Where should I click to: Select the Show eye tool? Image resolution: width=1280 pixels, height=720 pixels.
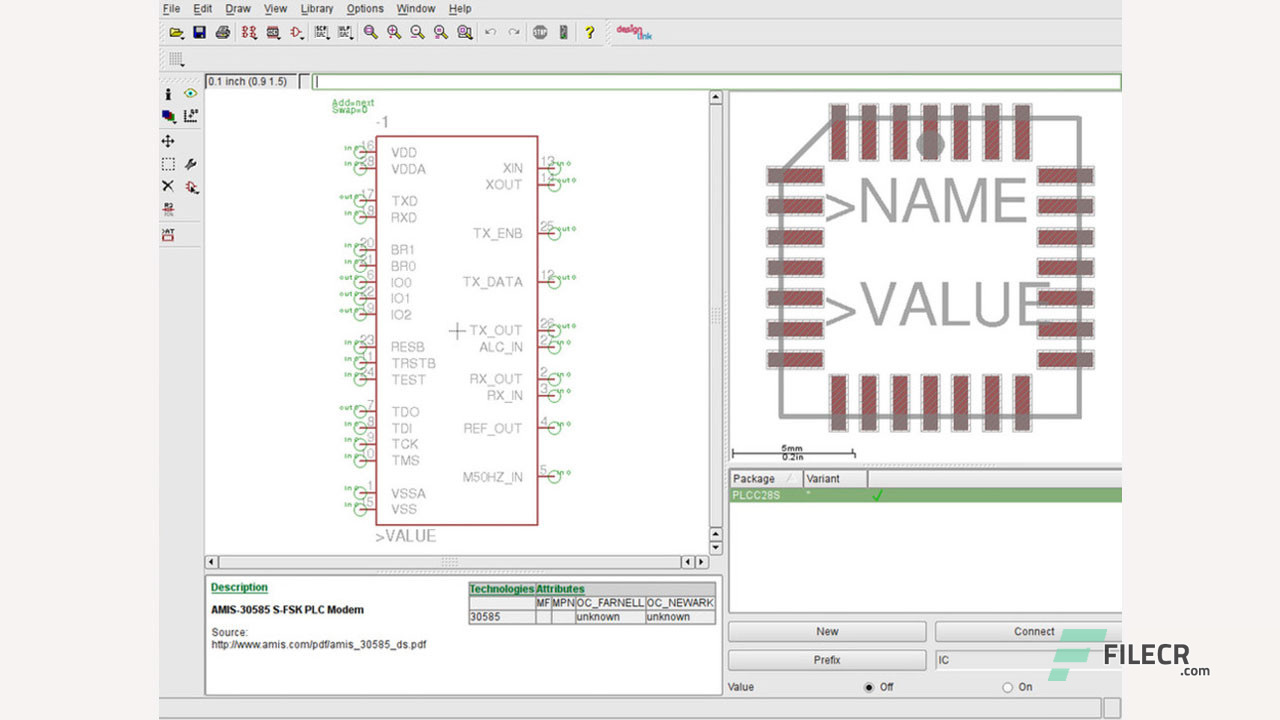190,94
